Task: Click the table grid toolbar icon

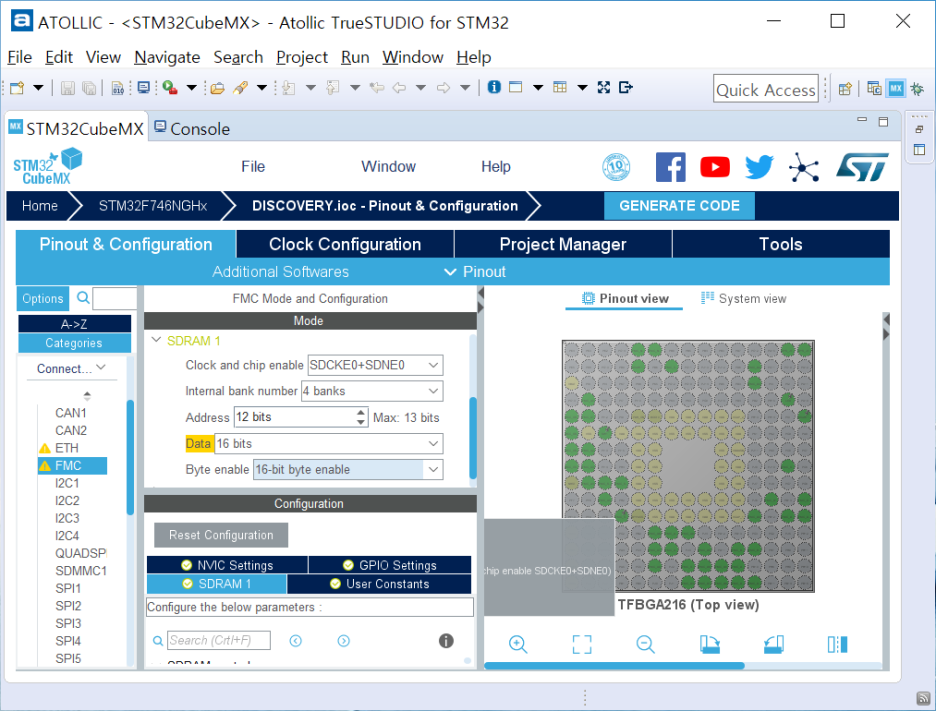Action: pyautogui.click(x=560, y=87)
